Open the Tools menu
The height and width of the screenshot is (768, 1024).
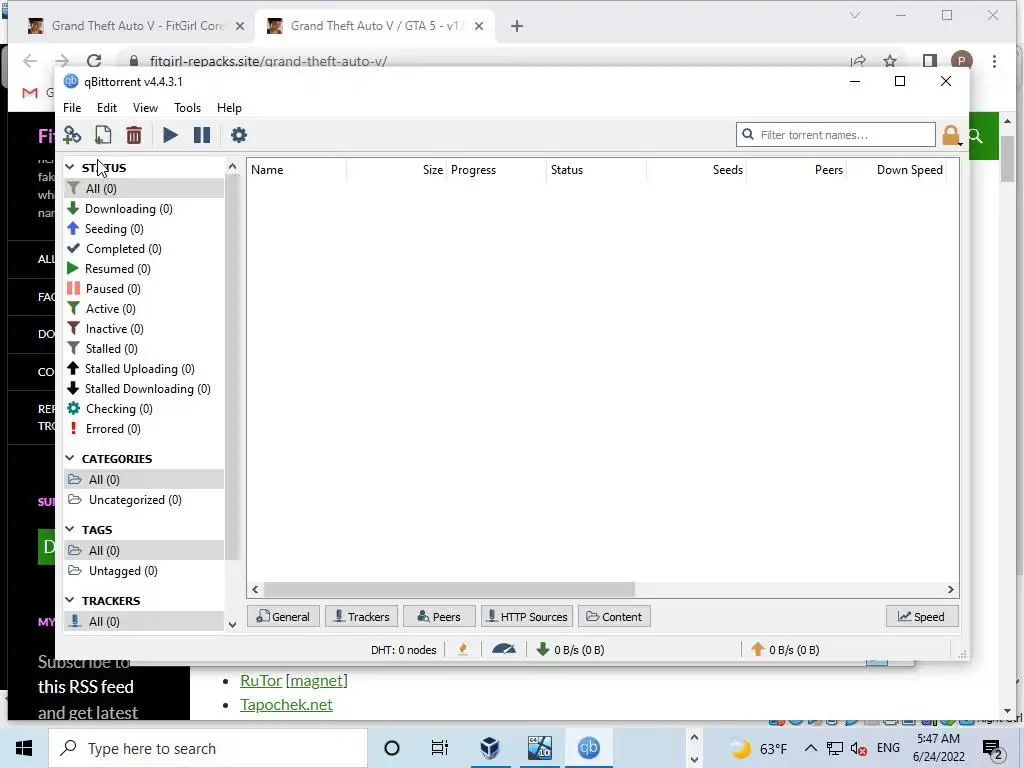(187, 108)
